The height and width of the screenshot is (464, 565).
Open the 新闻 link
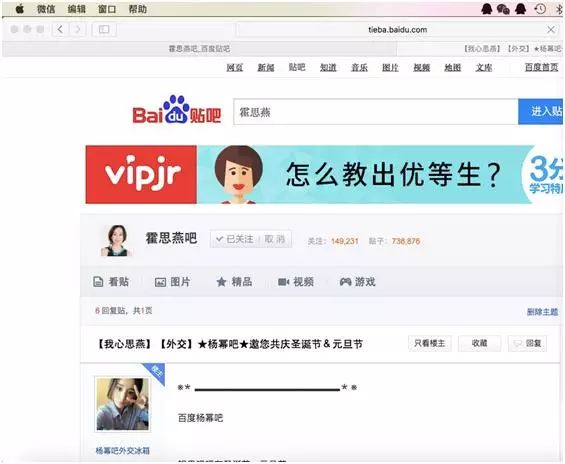click(266, 67)
